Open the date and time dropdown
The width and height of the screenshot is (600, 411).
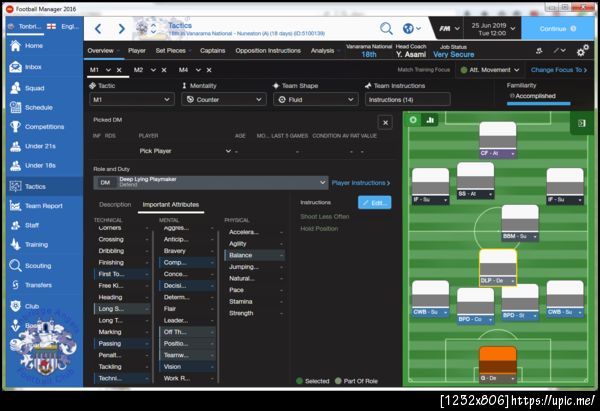click(493, 29)
